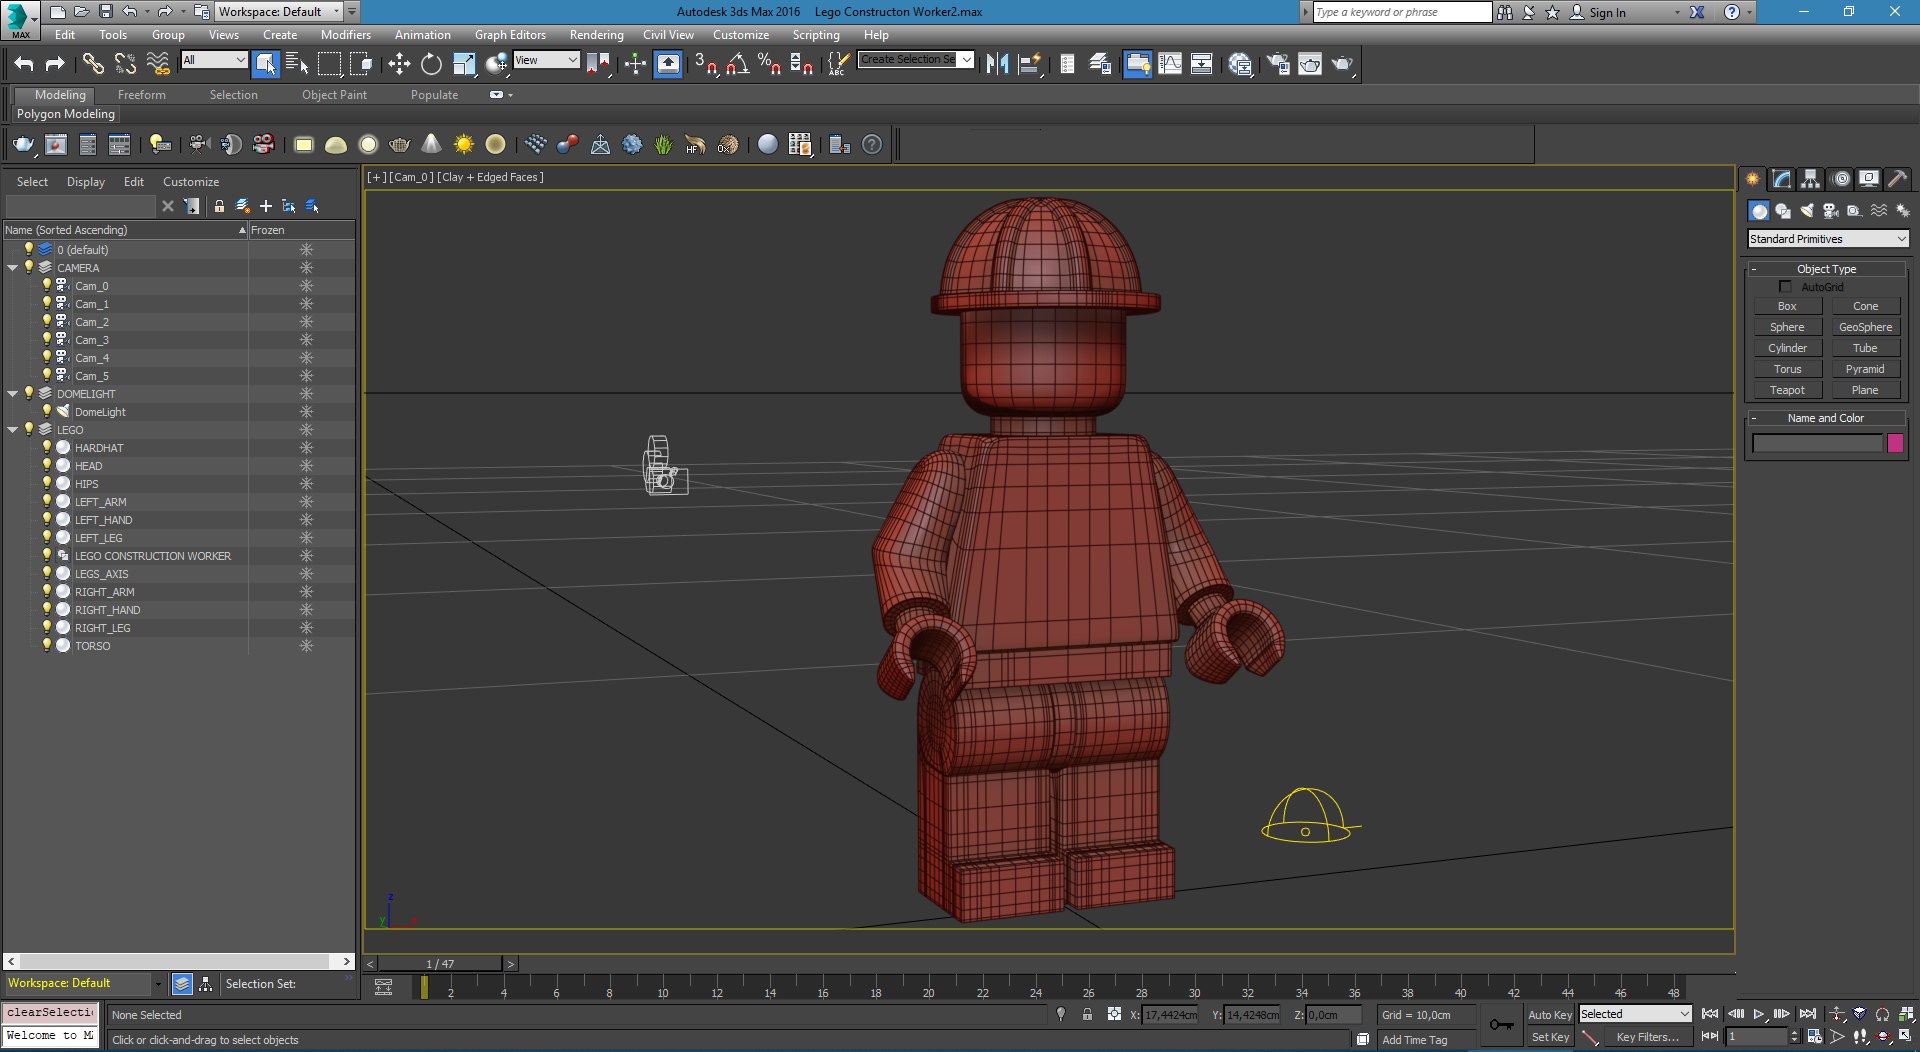Open the Hierarchy command panel tab
Screen dimensions: 1920x1052
tap(1811, 179)
